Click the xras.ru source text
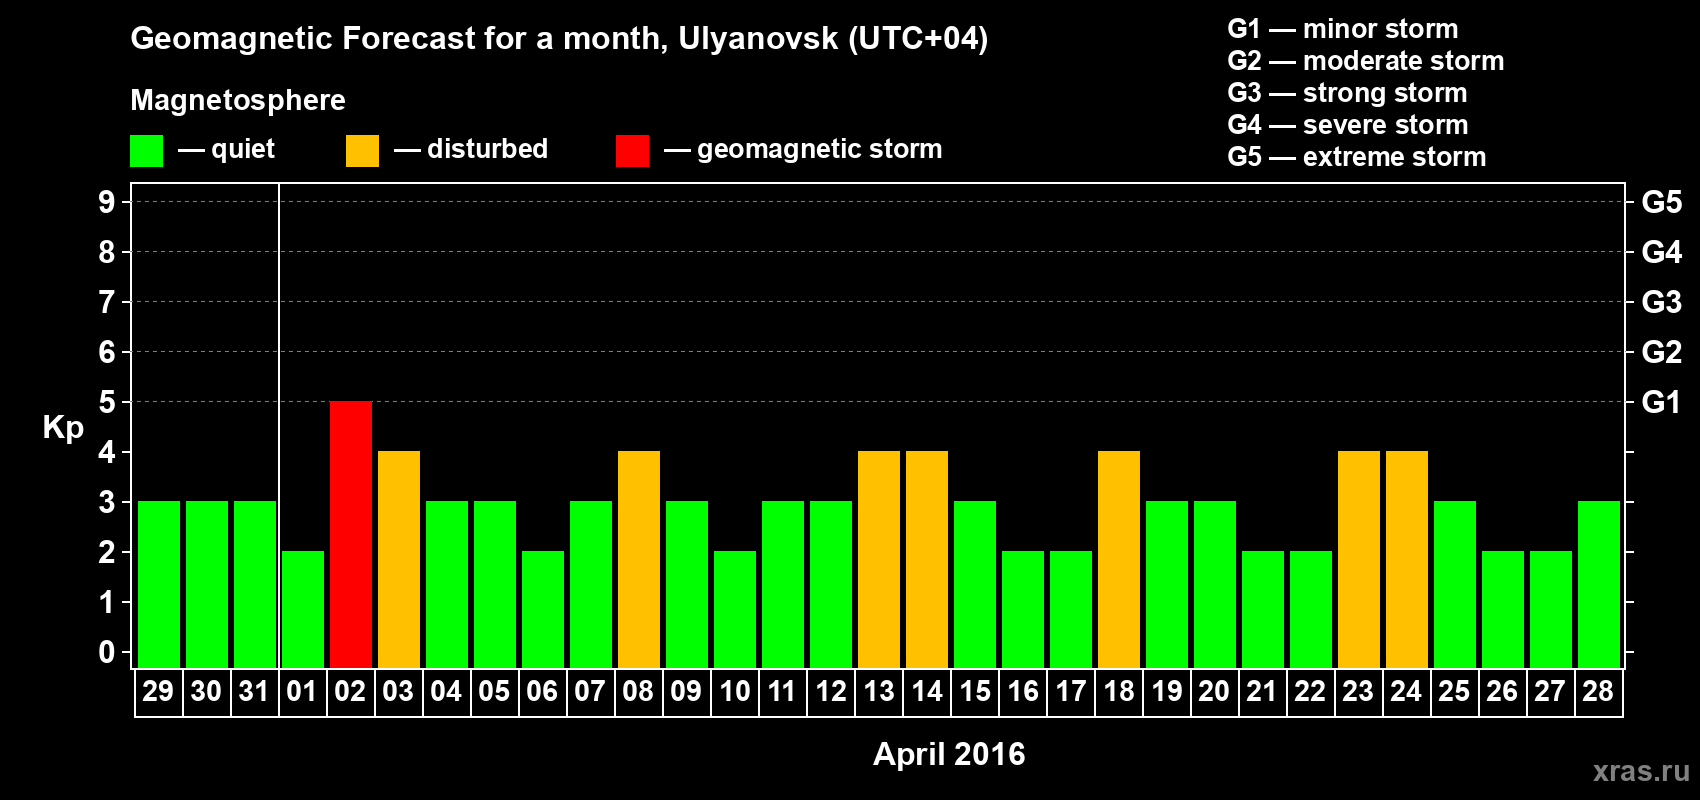Screen dimensions: 1700x800 click(1641, 771)
